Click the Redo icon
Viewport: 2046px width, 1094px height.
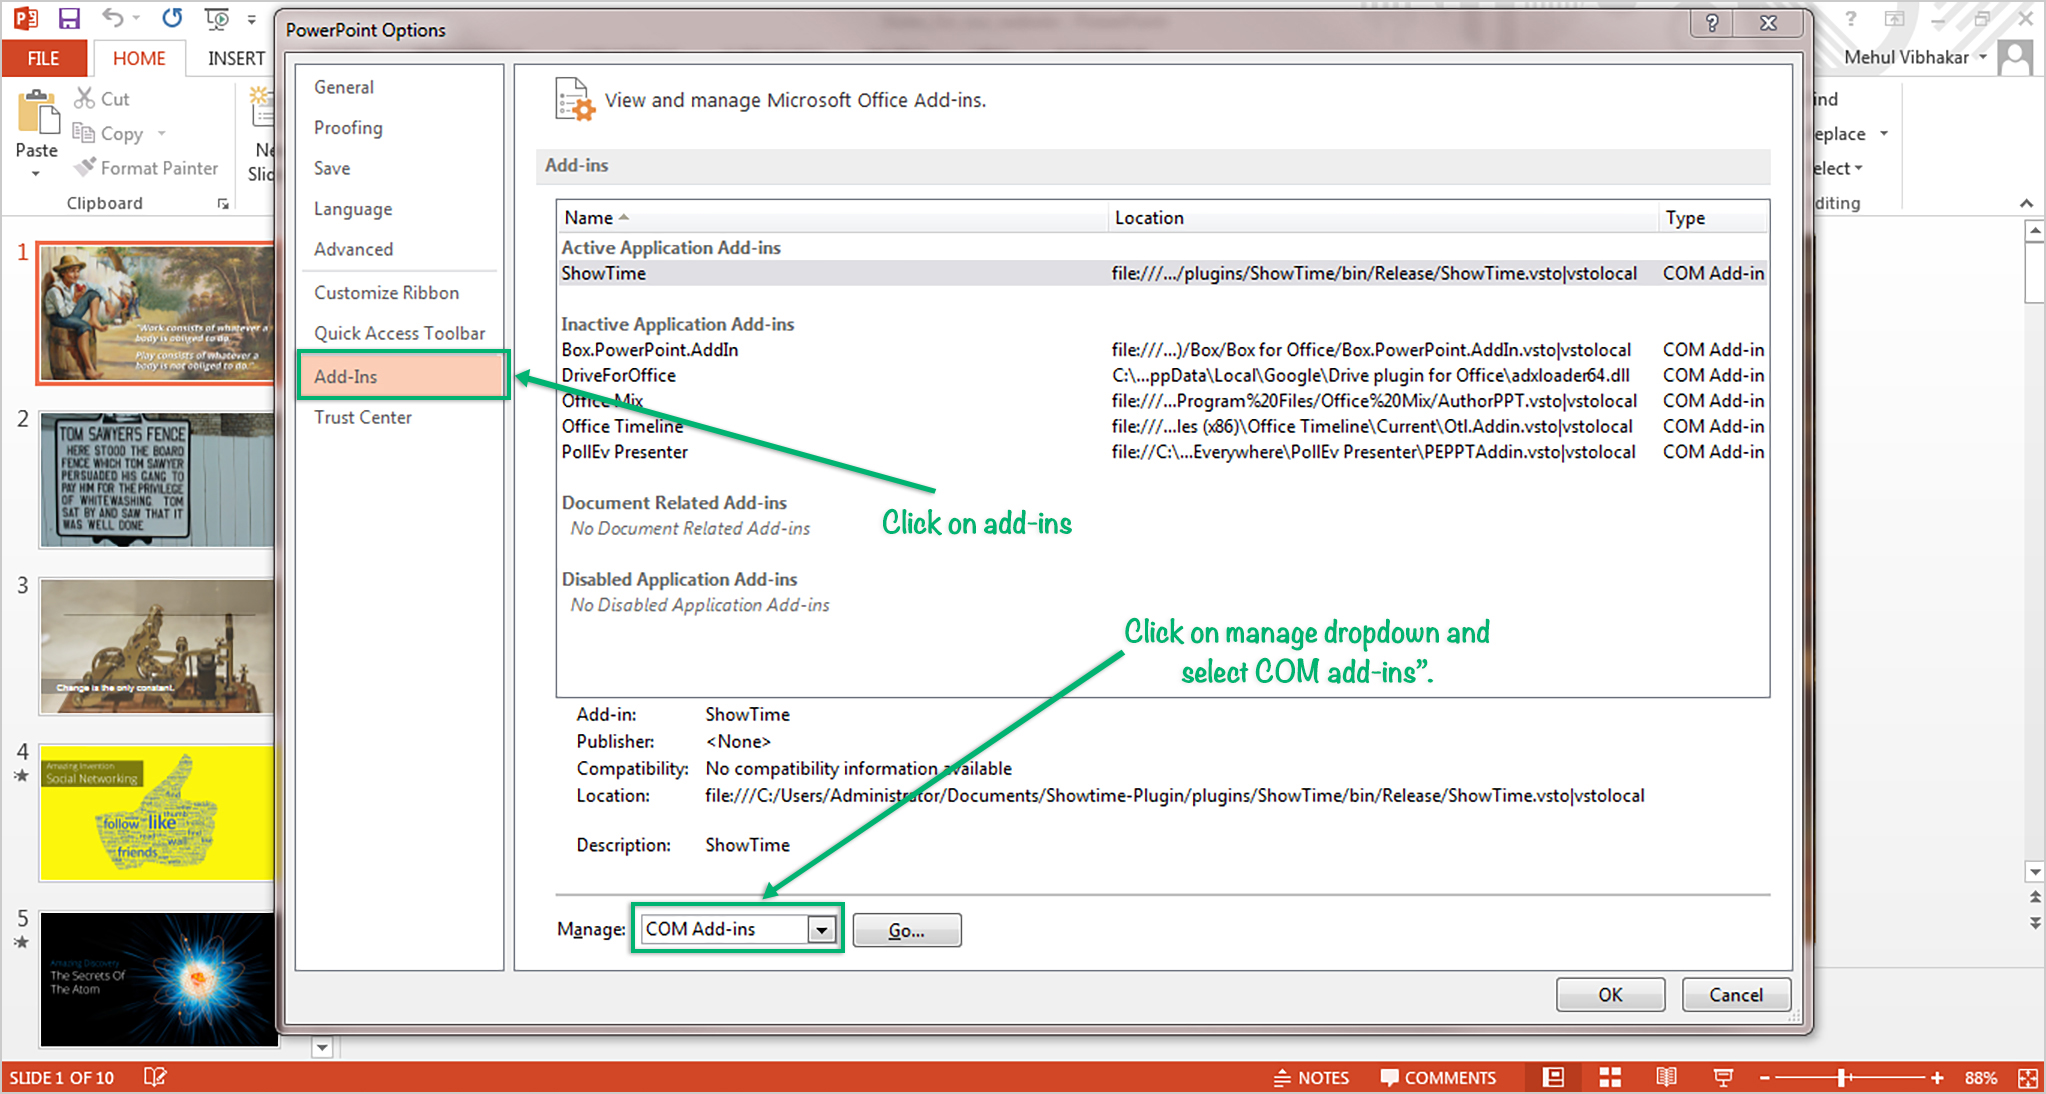[x=172, y=17]
